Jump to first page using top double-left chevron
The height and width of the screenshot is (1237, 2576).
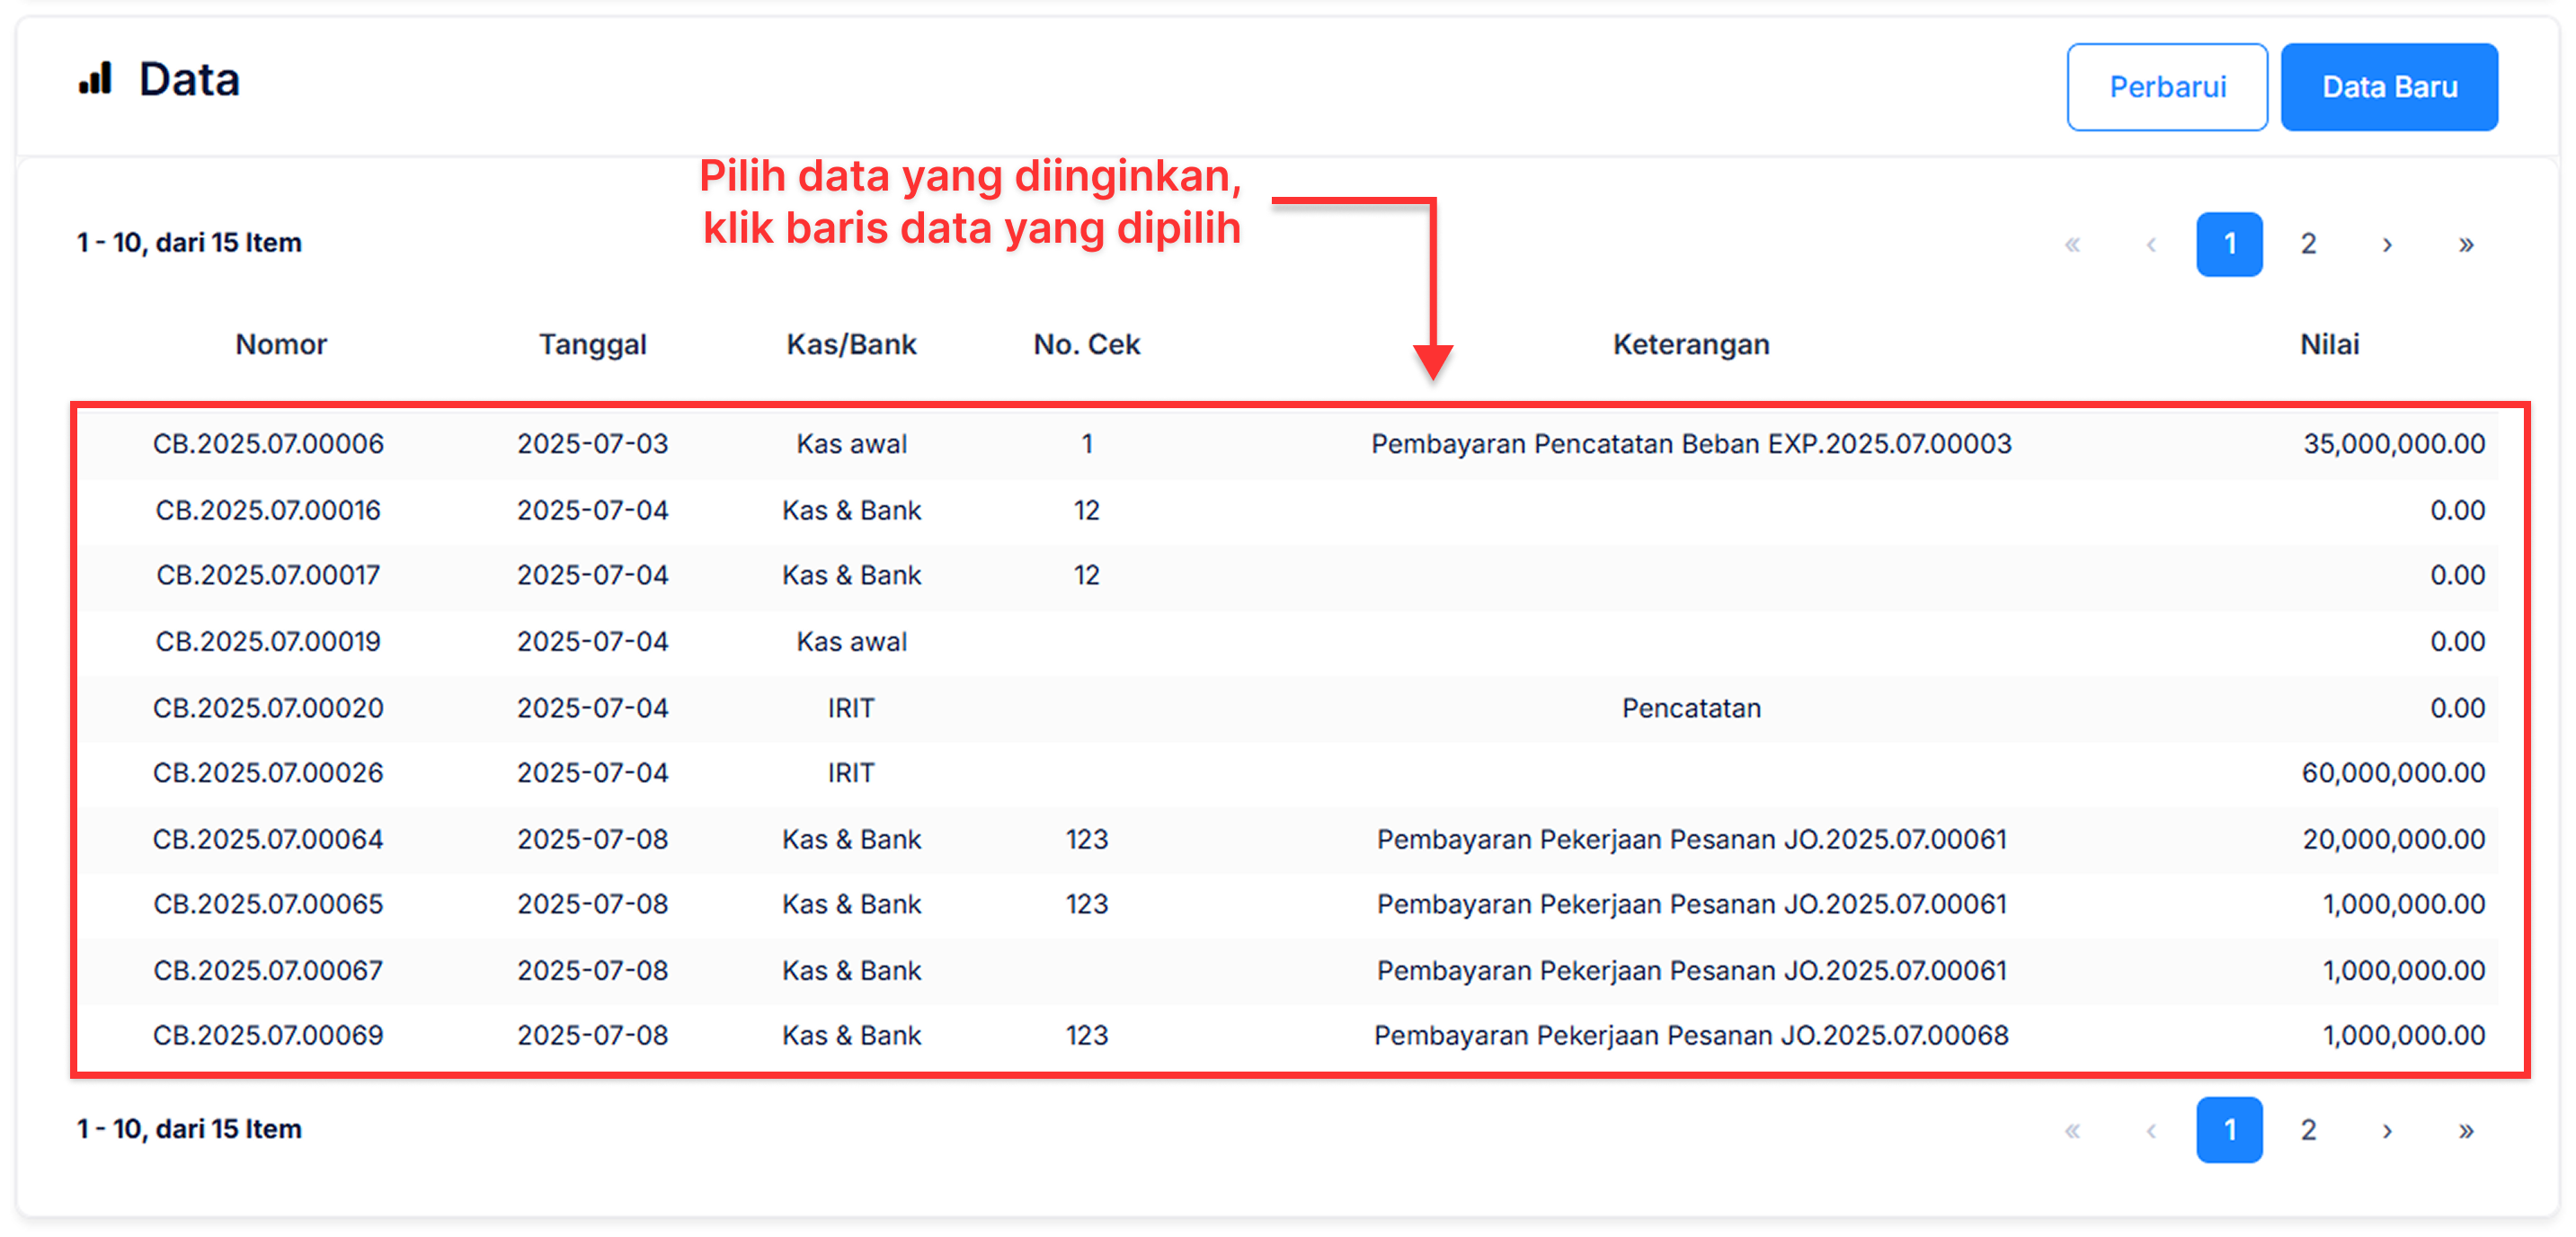(2074, 243)
